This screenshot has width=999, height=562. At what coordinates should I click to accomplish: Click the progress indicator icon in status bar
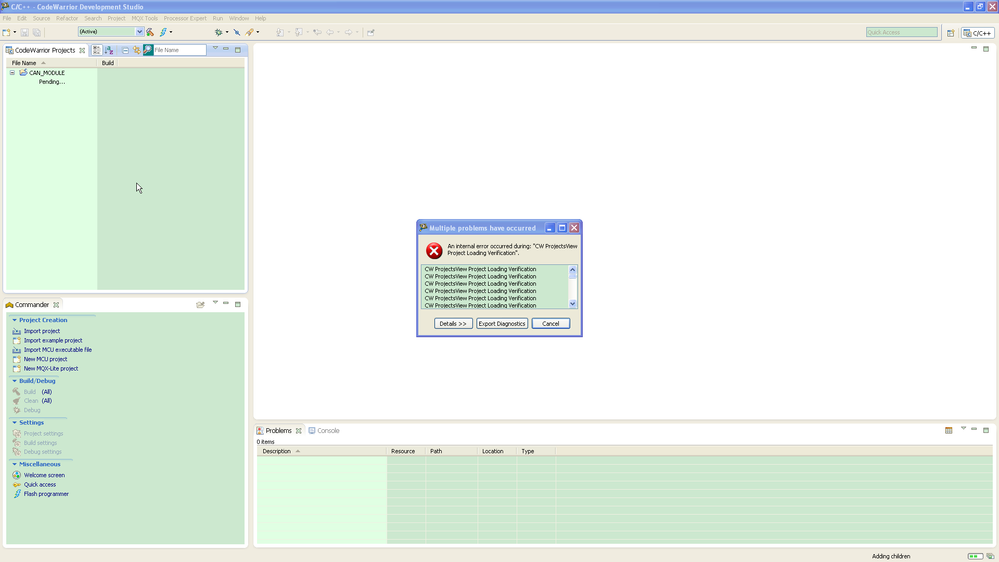point(975,556)
